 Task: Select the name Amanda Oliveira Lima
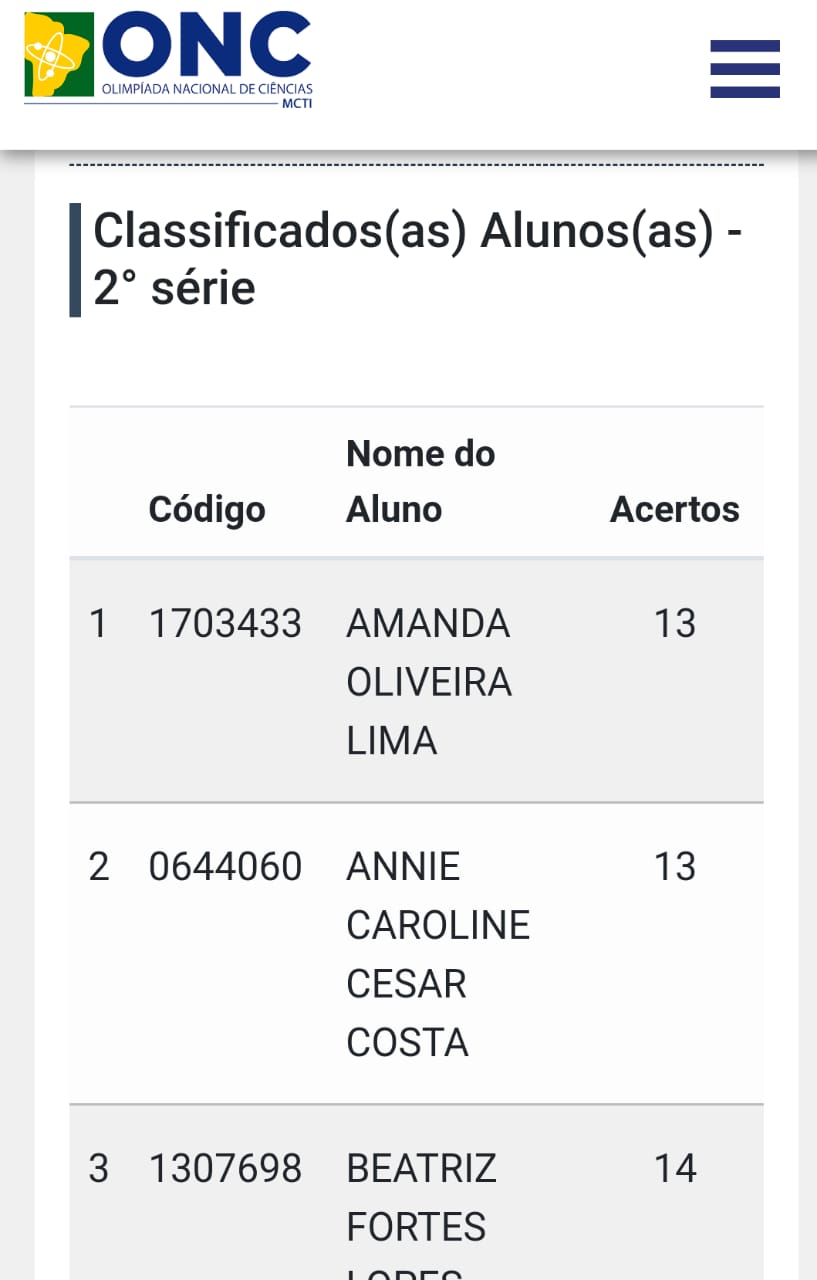[428, 682]
